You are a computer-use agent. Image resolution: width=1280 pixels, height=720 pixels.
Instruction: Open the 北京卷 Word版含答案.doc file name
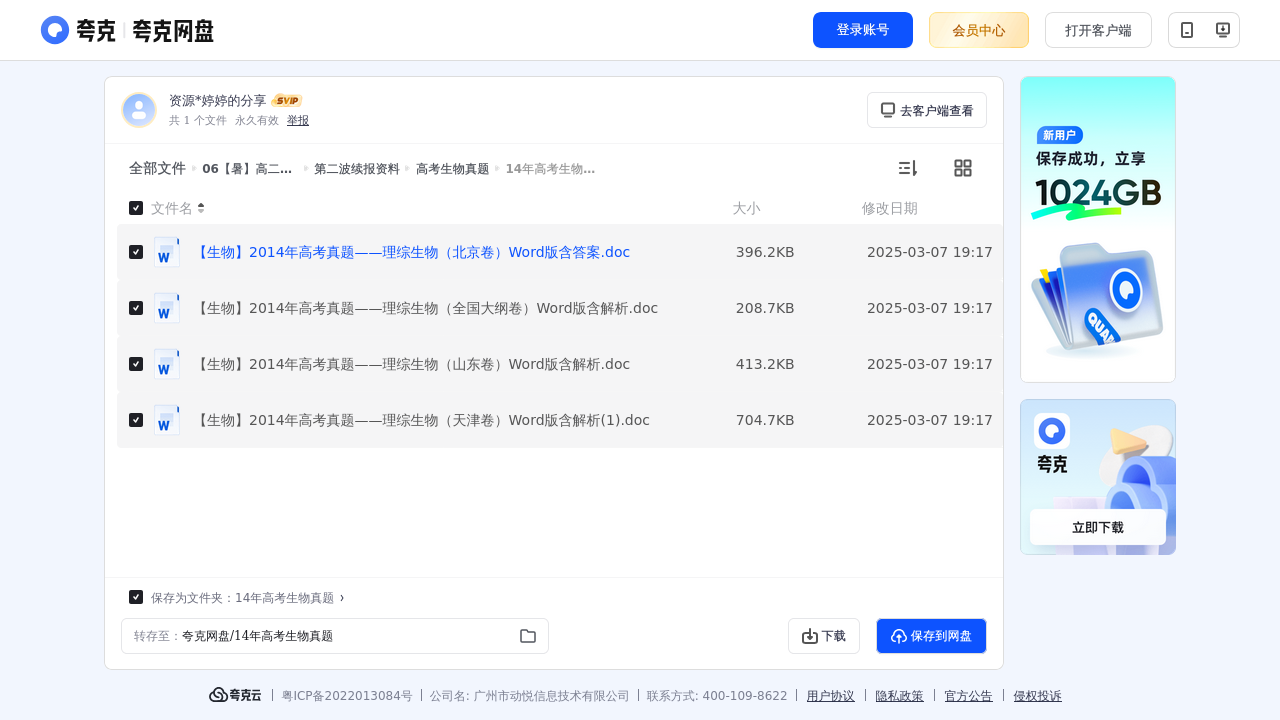click(412, 252)
